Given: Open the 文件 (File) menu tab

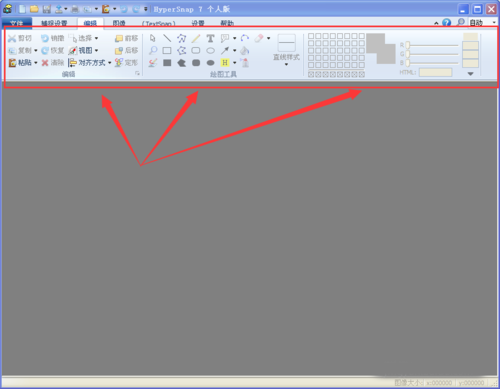Looking at the screenshot, I should pos(17,23).
